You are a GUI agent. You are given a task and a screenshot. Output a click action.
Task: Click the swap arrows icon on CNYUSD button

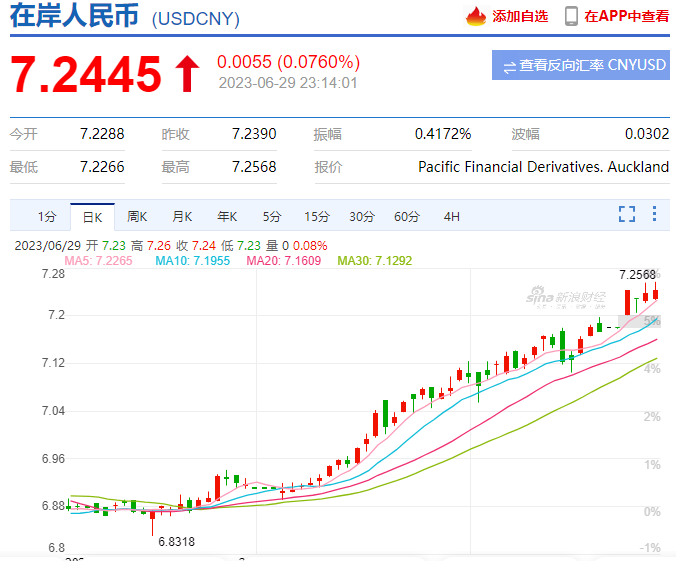510,67
